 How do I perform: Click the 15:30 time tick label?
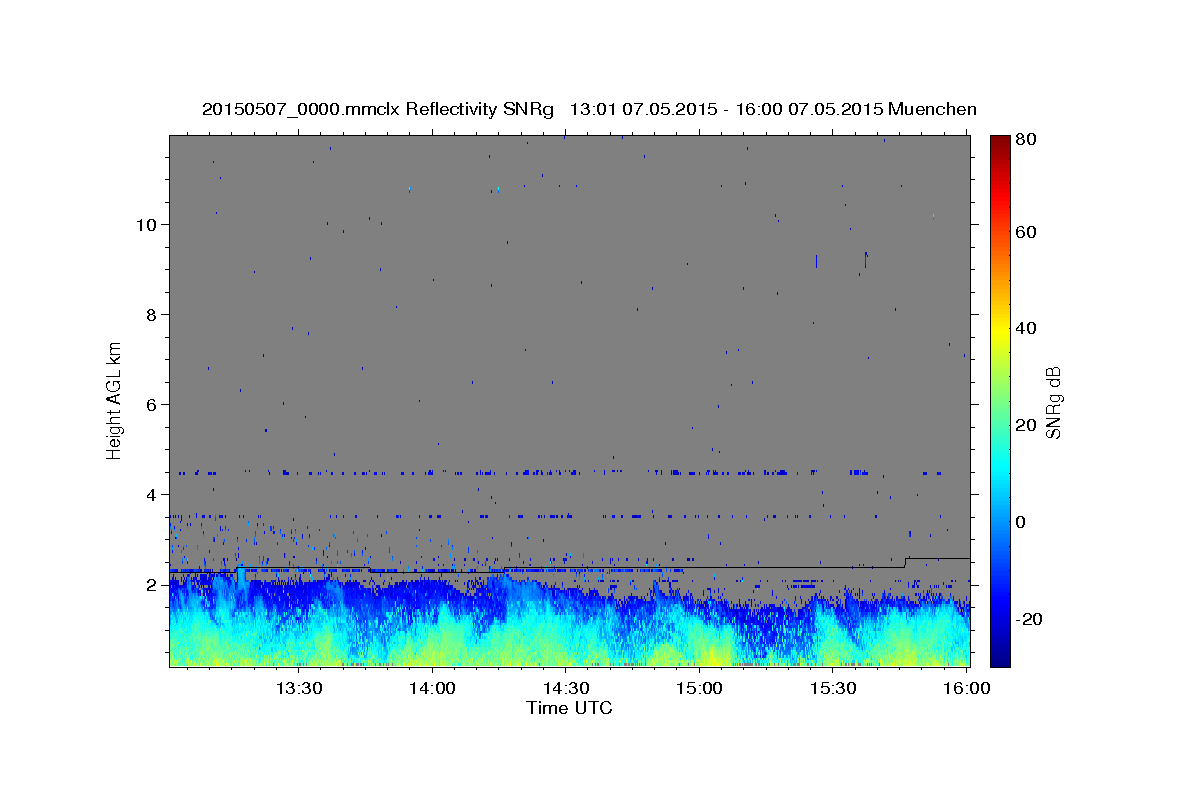click(833, 689)
